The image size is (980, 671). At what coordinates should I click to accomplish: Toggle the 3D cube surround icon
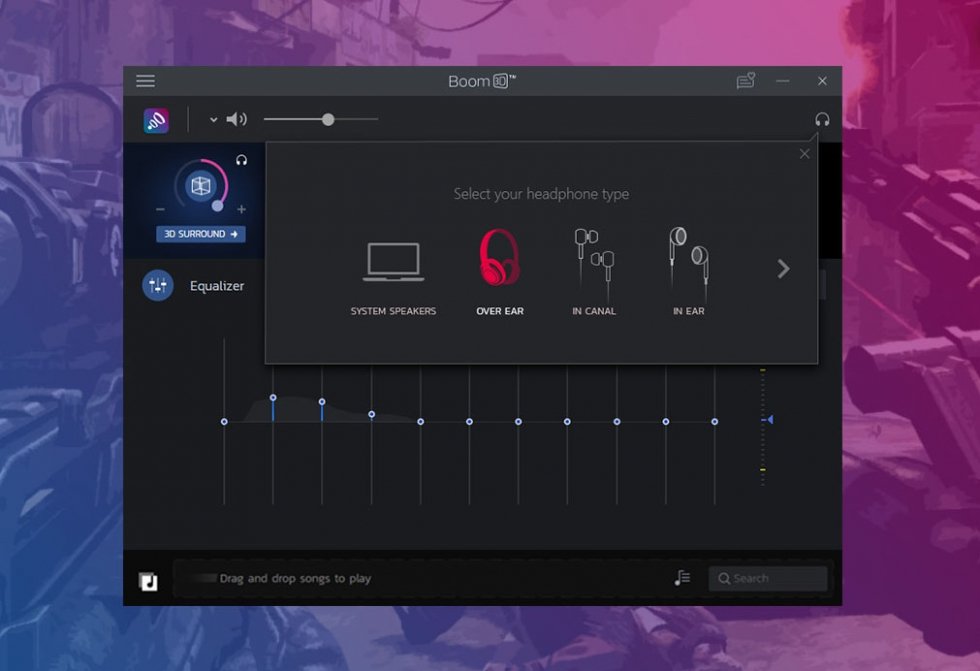[201, 186]
